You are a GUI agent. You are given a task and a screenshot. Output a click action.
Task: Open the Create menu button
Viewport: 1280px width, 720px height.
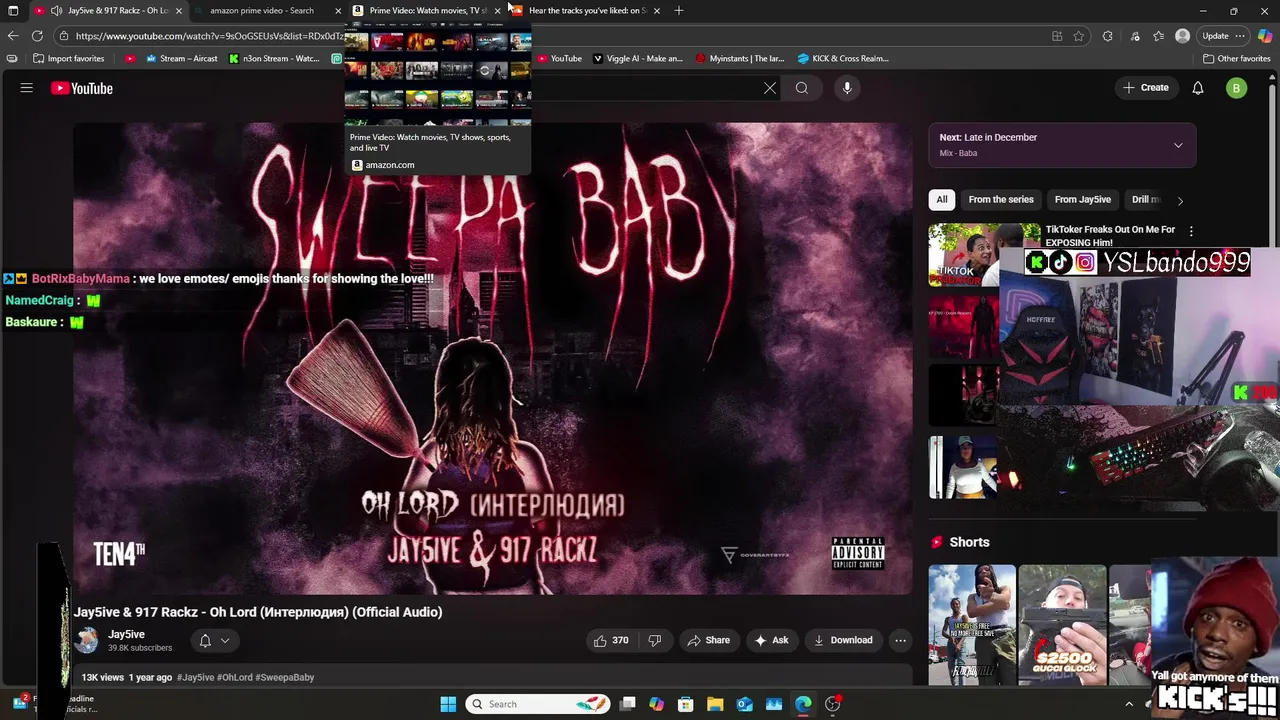click(x=1146, y=88)
